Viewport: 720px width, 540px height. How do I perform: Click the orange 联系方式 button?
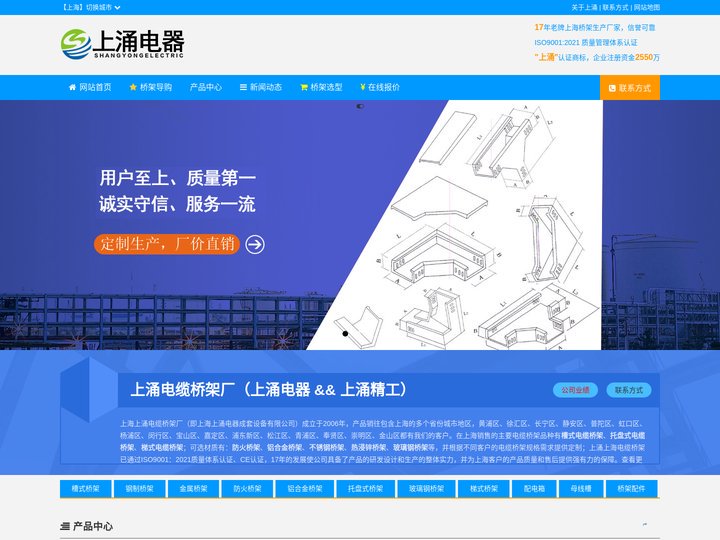coord(630,87)
